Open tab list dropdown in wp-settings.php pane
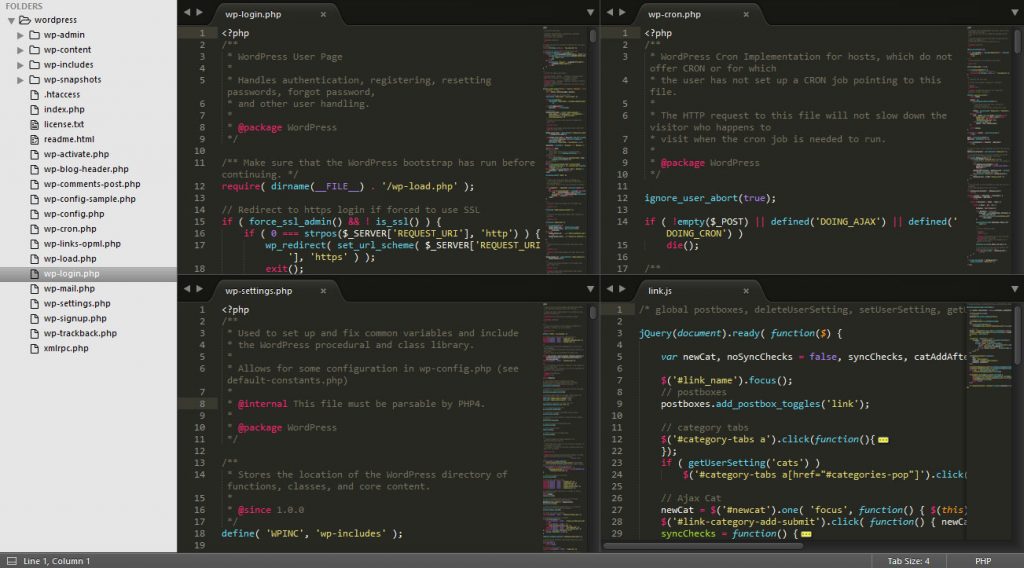 (x=591, y=290)
